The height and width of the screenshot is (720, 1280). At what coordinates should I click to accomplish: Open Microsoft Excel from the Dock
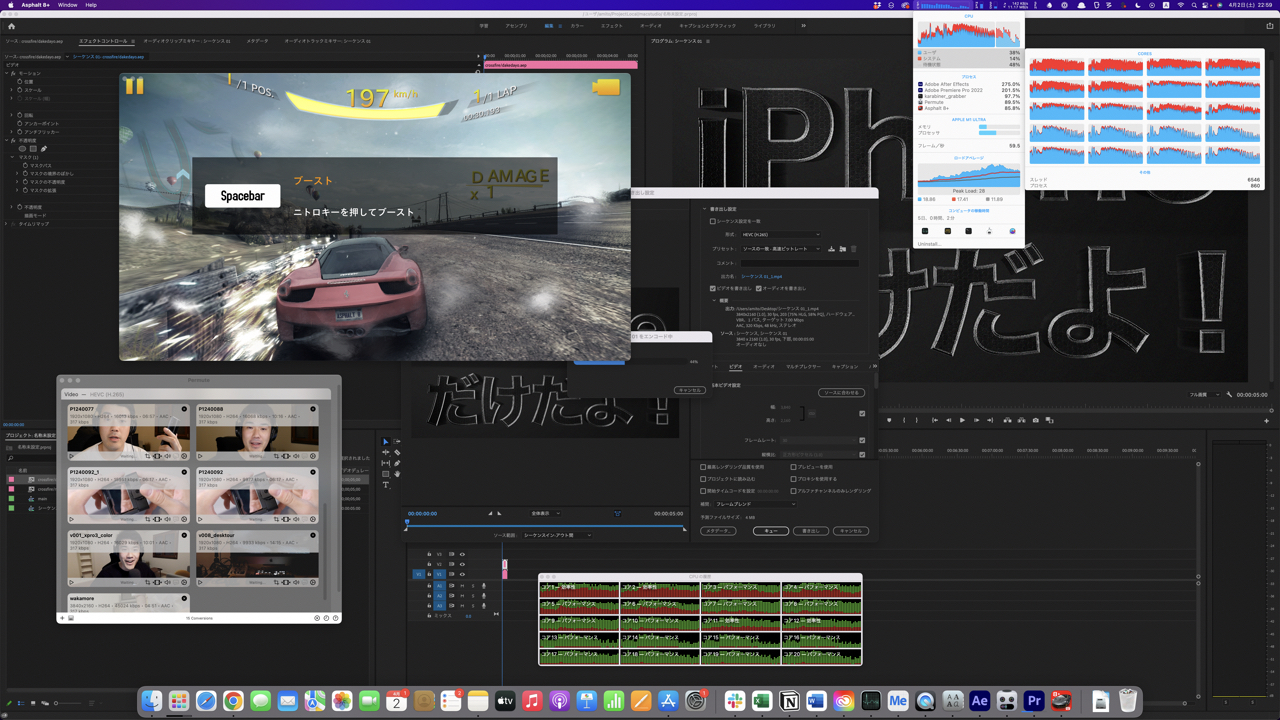pyautogui.click(x=762, y=702)
